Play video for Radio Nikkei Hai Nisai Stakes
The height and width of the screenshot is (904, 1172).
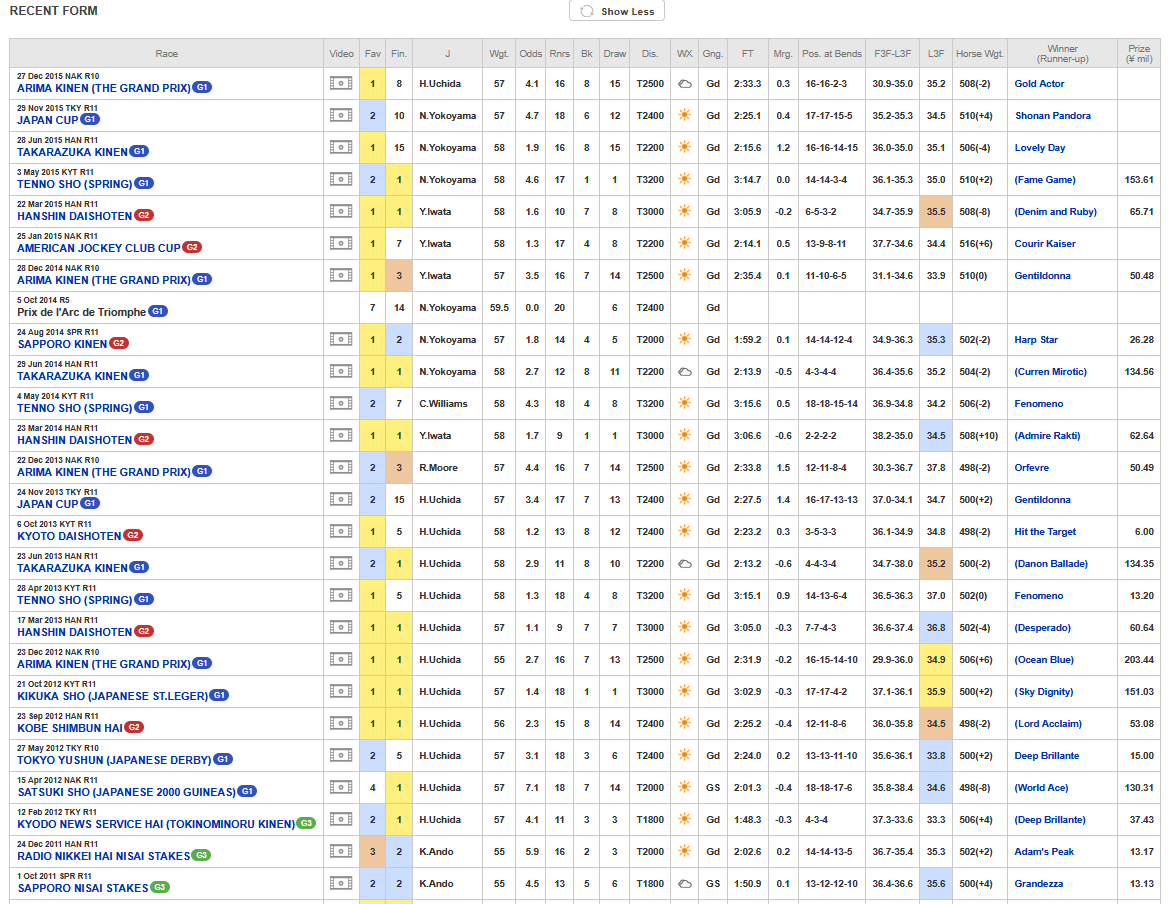point(341,852)
